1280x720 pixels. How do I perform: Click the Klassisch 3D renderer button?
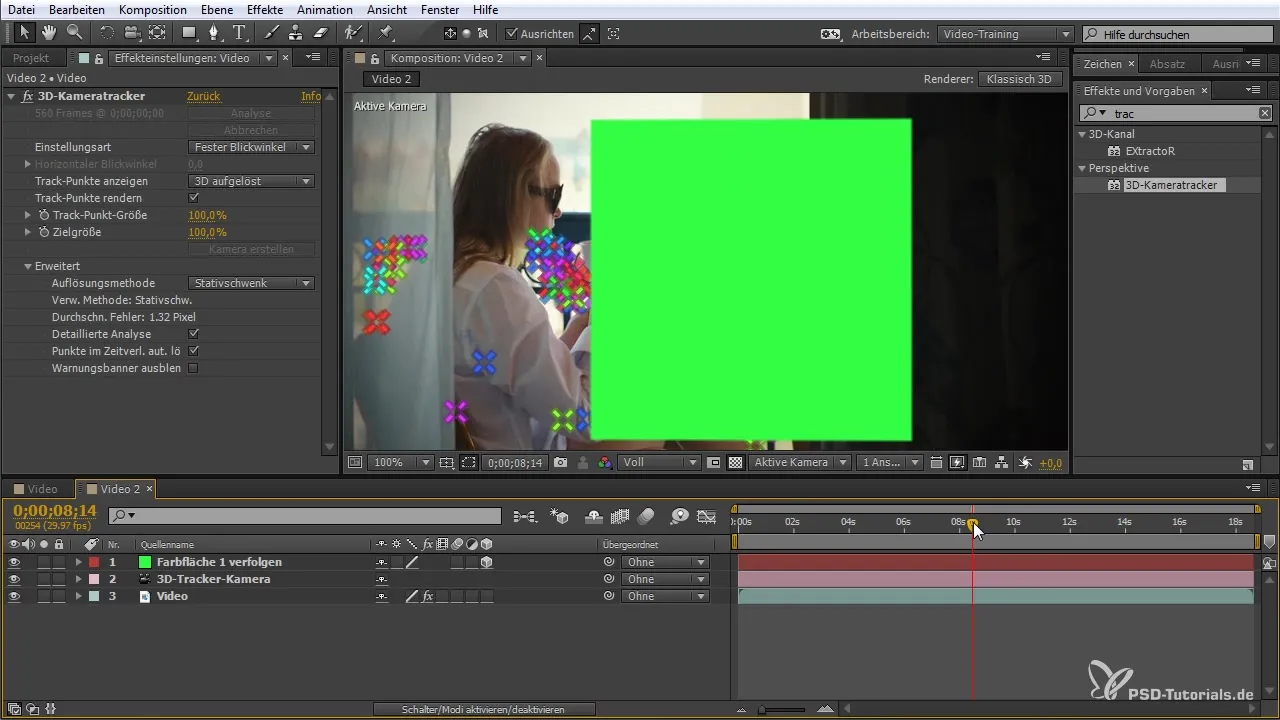pyautogui.click(x=1019, y=79)
